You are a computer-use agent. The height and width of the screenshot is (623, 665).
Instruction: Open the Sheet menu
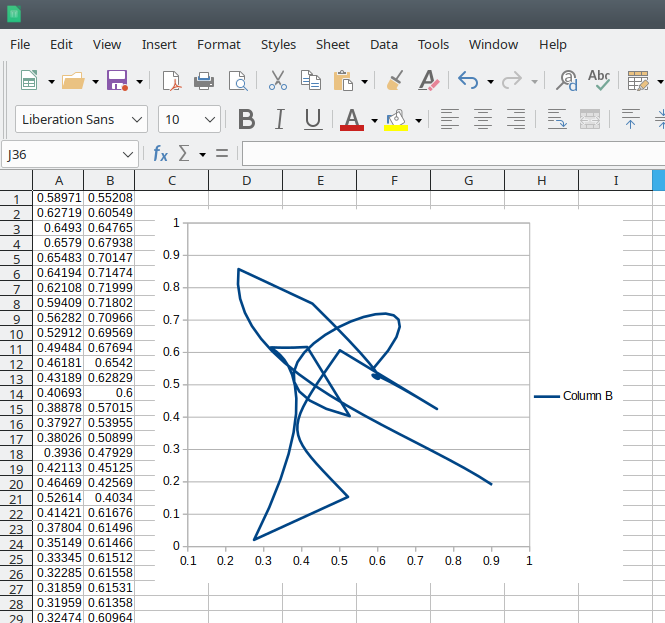tap(333, 44)
